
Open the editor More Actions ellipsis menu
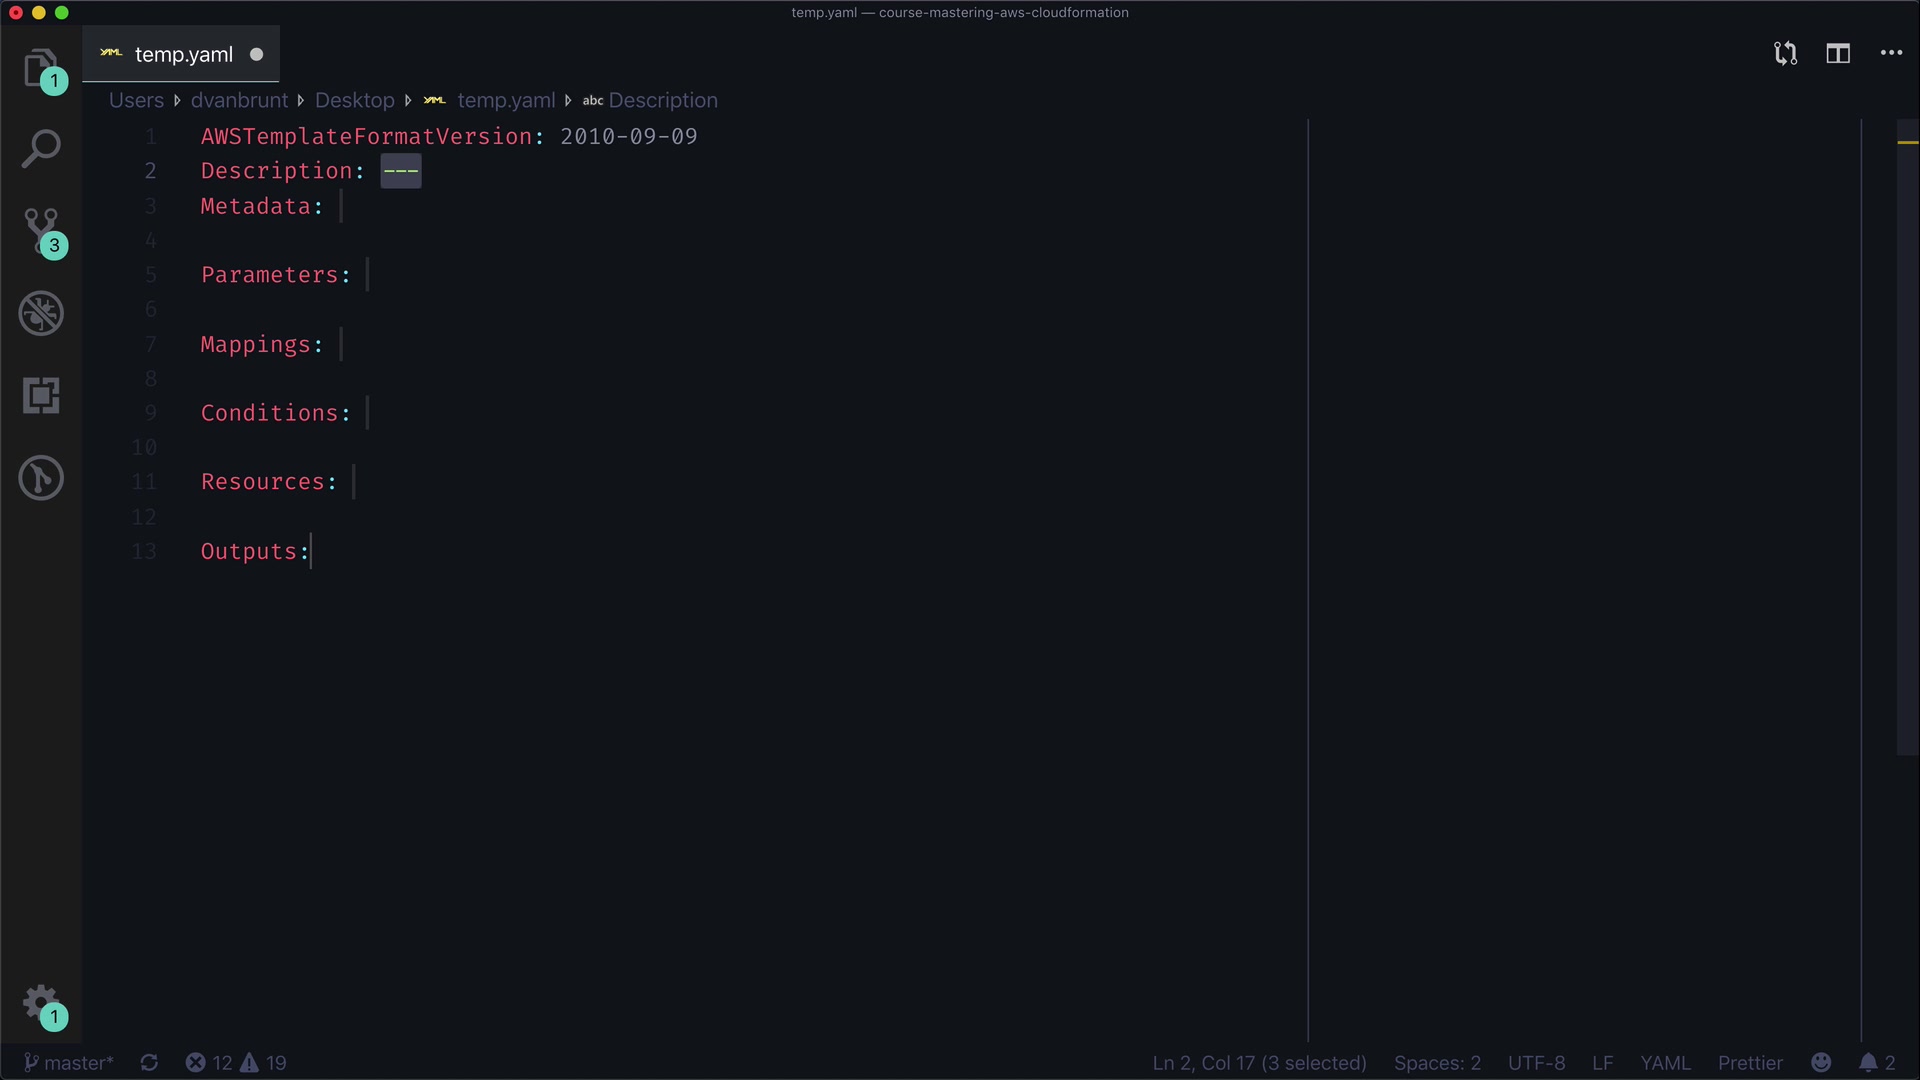(1891, 54)
